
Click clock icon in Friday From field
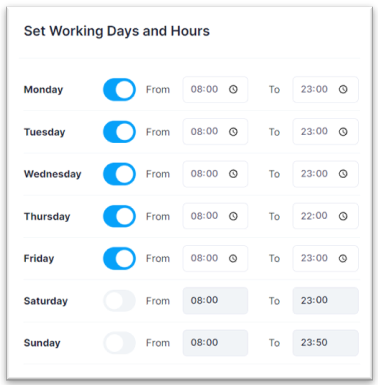pyautogui.click(x=233, y=258)
